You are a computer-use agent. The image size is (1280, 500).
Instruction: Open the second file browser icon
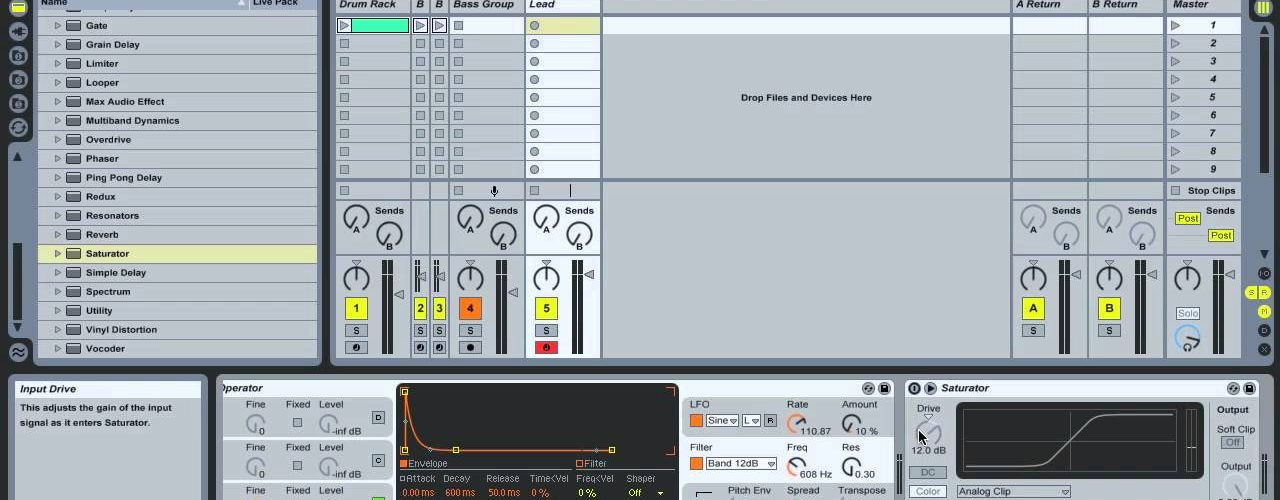18,79
